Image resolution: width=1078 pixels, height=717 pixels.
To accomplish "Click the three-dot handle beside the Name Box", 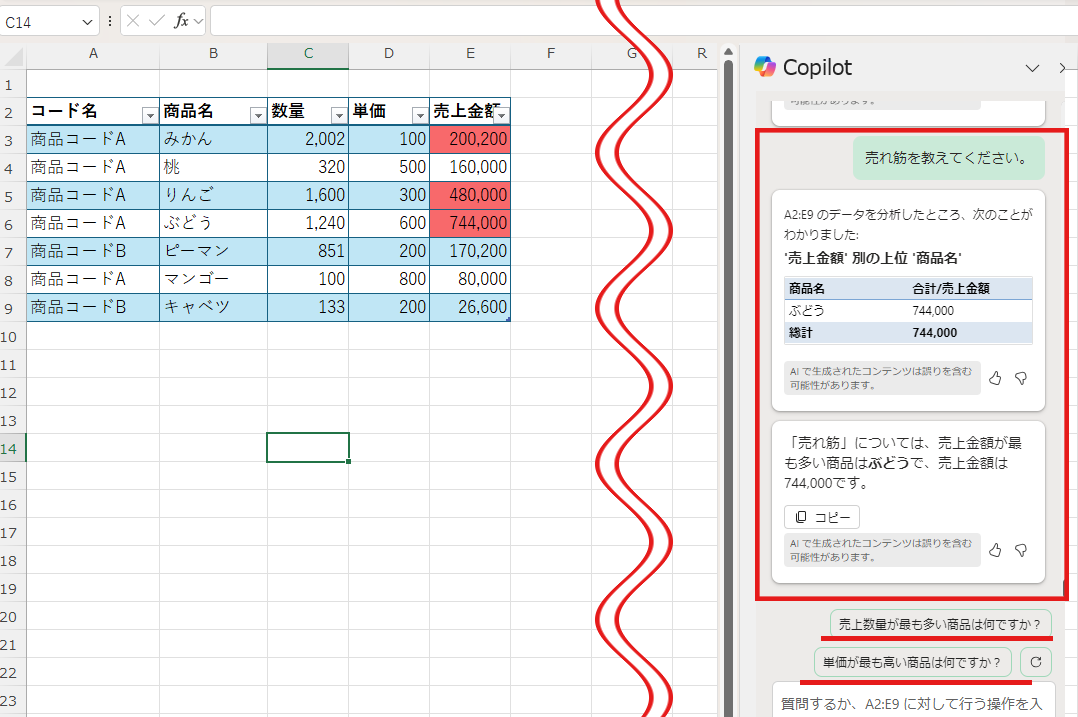I will tap(109, 21).
